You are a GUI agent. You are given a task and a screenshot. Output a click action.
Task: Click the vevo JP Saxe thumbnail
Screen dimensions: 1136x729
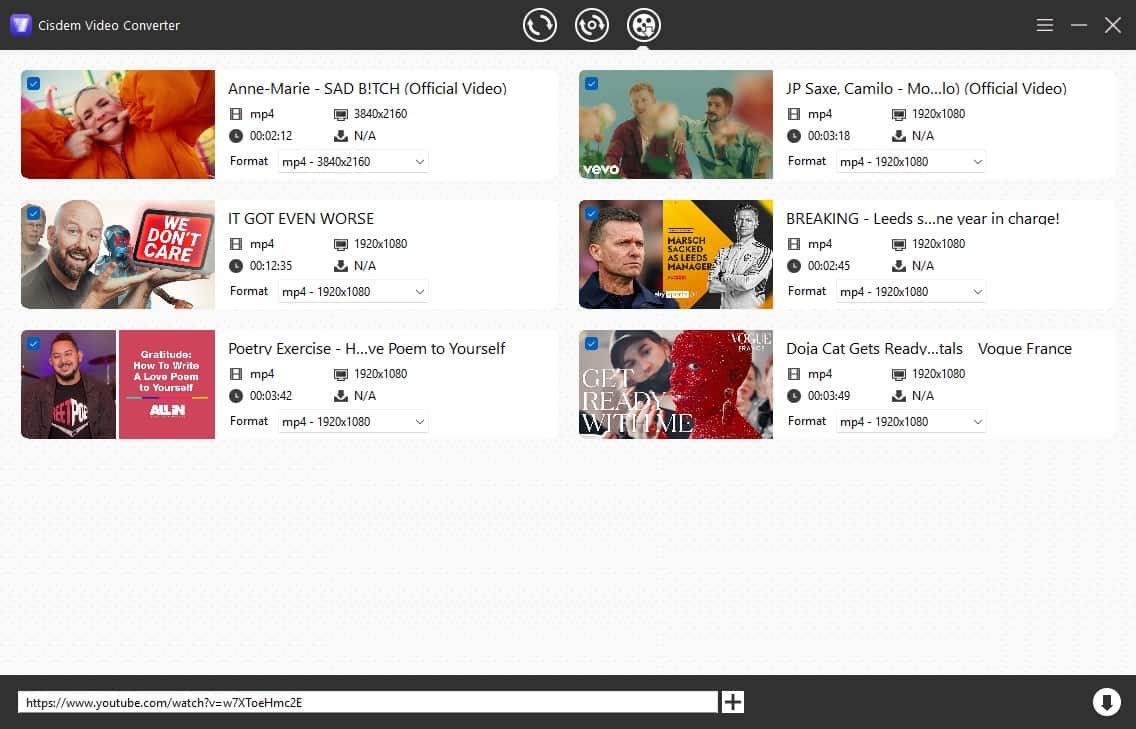[x=676, y=124]
